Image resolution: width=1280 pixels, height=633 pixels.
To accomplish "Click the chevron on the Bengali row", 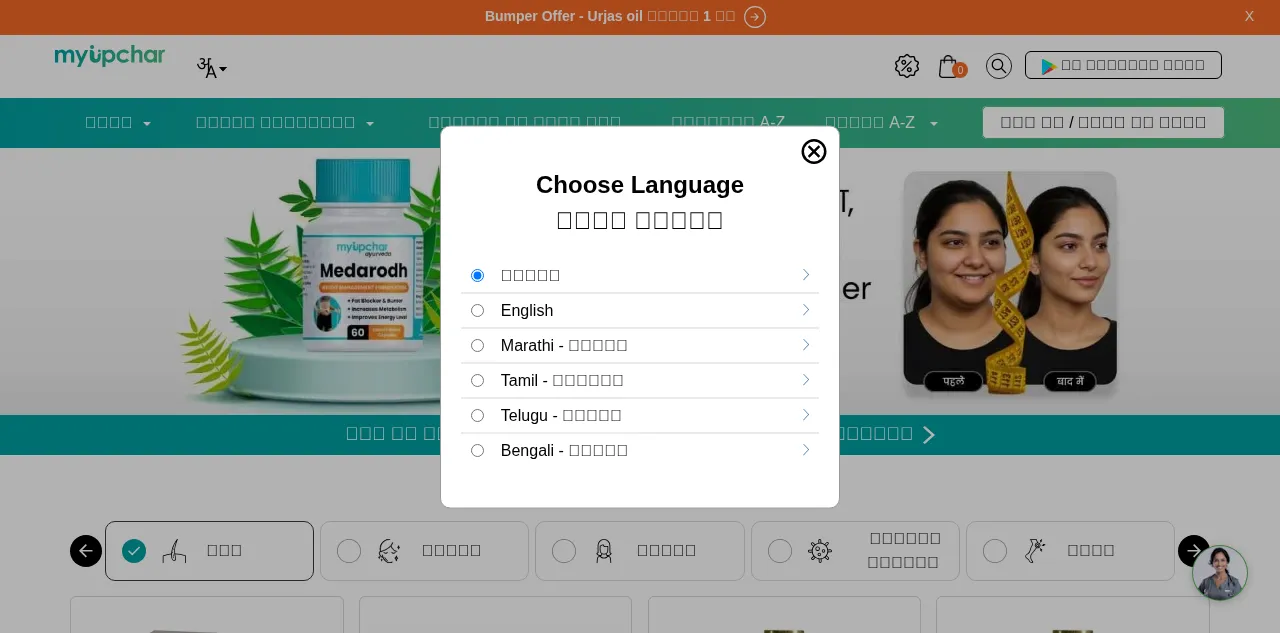I will (805, 450).
